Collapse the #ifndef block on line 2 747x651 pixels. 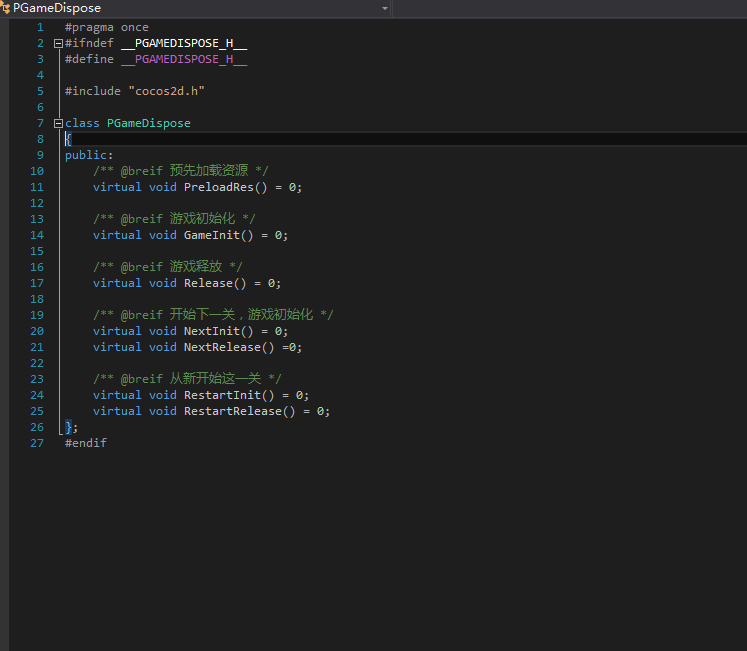click(58, 43)
